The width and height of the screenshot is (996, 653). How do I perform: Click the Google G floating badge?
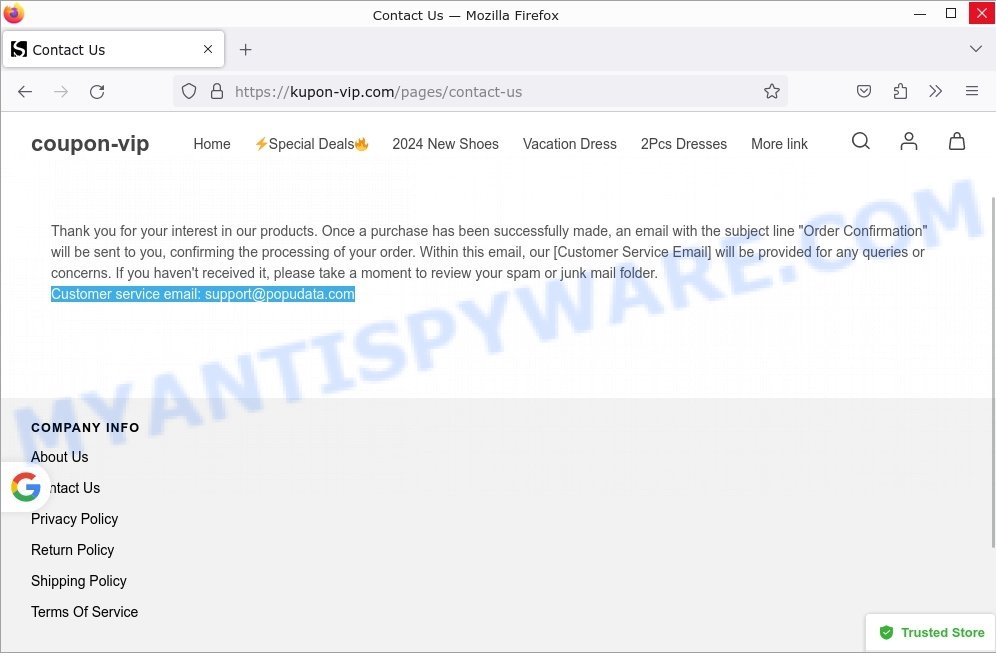click(25, 487)
